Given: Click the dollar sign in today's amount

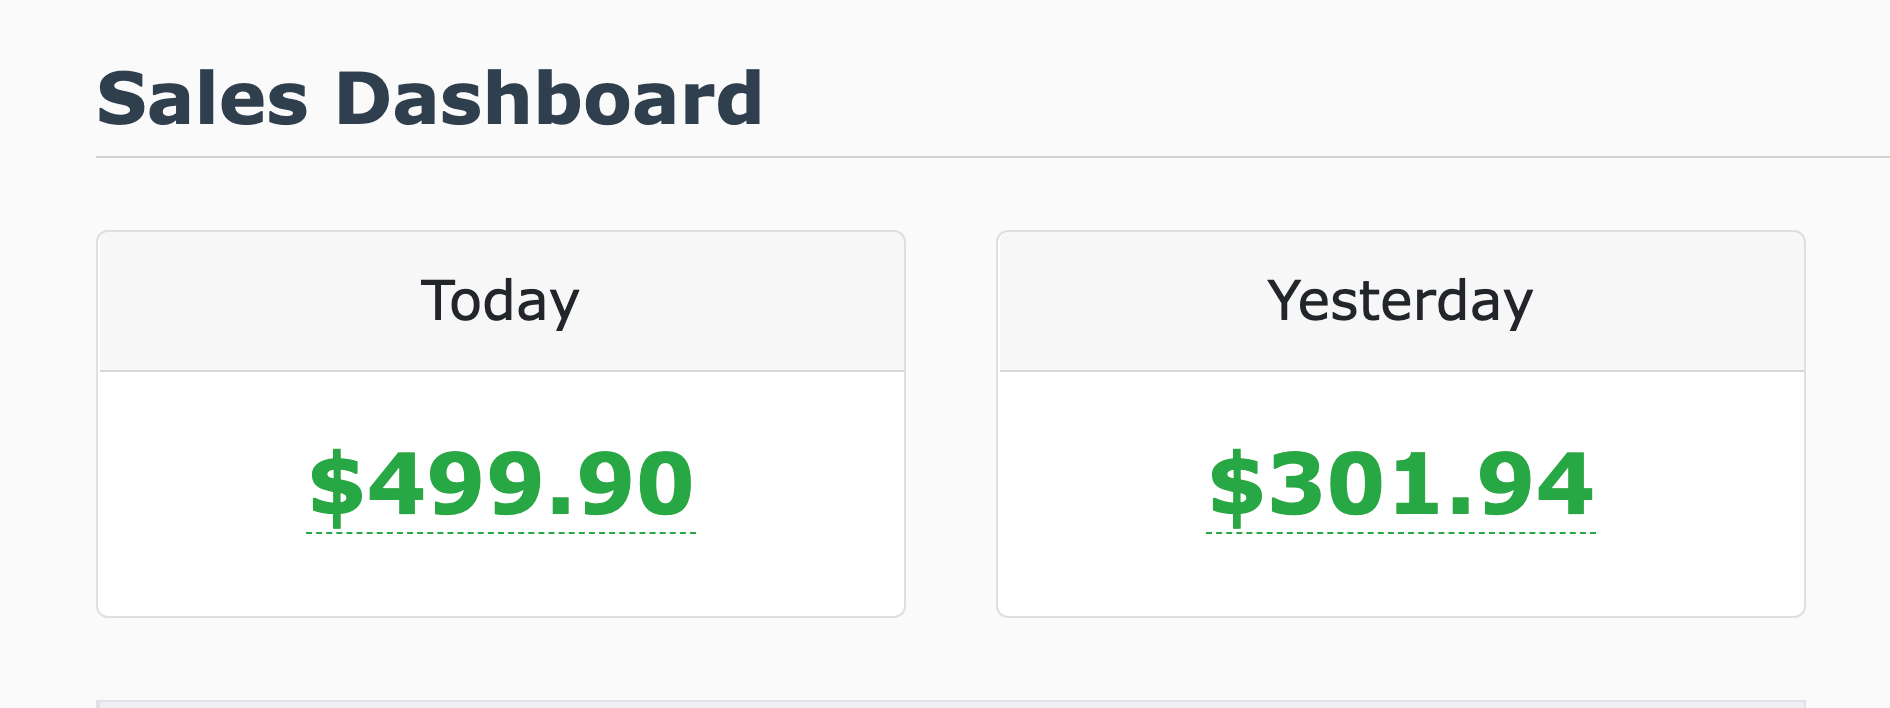Looking at the screenshot, I should [x=336, y=486].
